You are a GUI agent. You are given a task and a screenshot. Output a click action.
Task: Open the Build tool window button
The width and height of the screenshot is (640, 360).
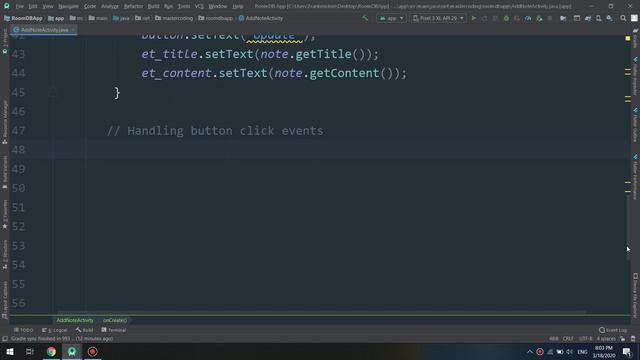click(84, 330)
